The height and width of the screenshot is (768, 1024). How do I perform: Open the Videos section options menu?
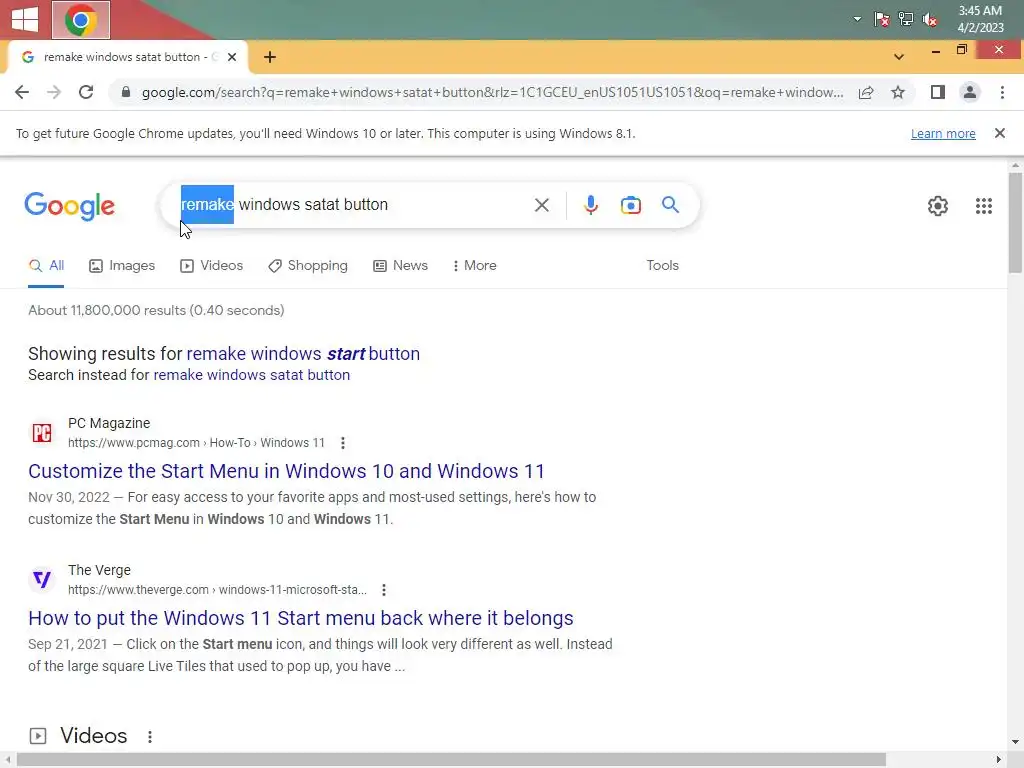click(150, 737)
